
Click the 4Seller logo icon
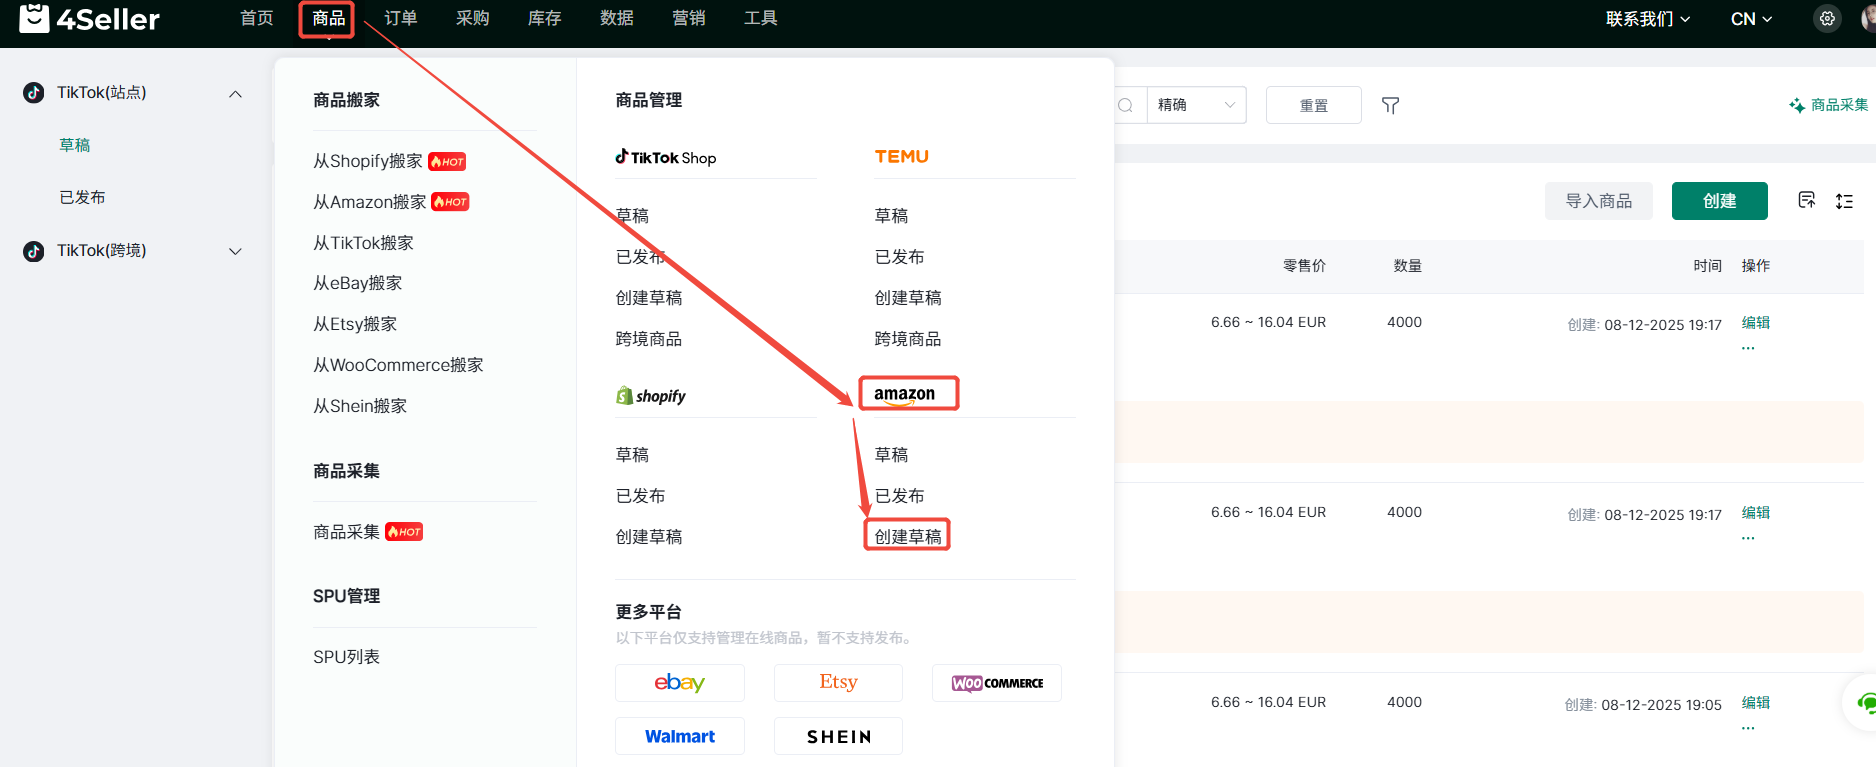34,18
